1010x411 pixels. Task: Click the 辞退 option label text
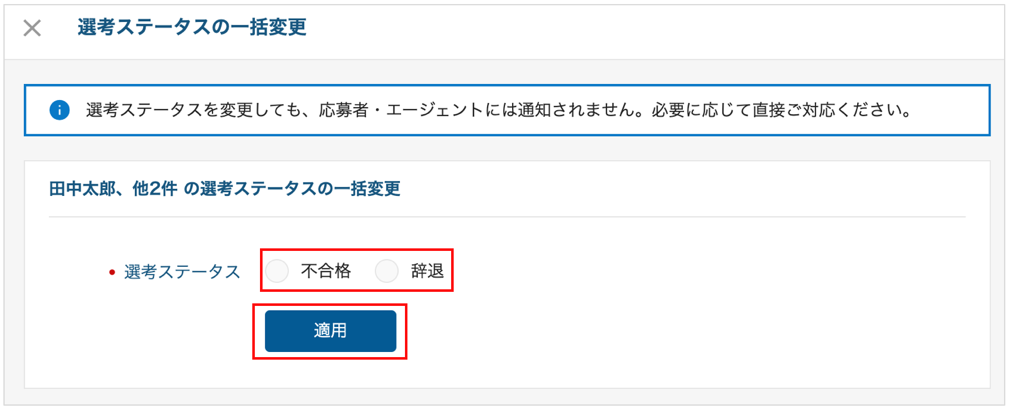coord(428,271)
